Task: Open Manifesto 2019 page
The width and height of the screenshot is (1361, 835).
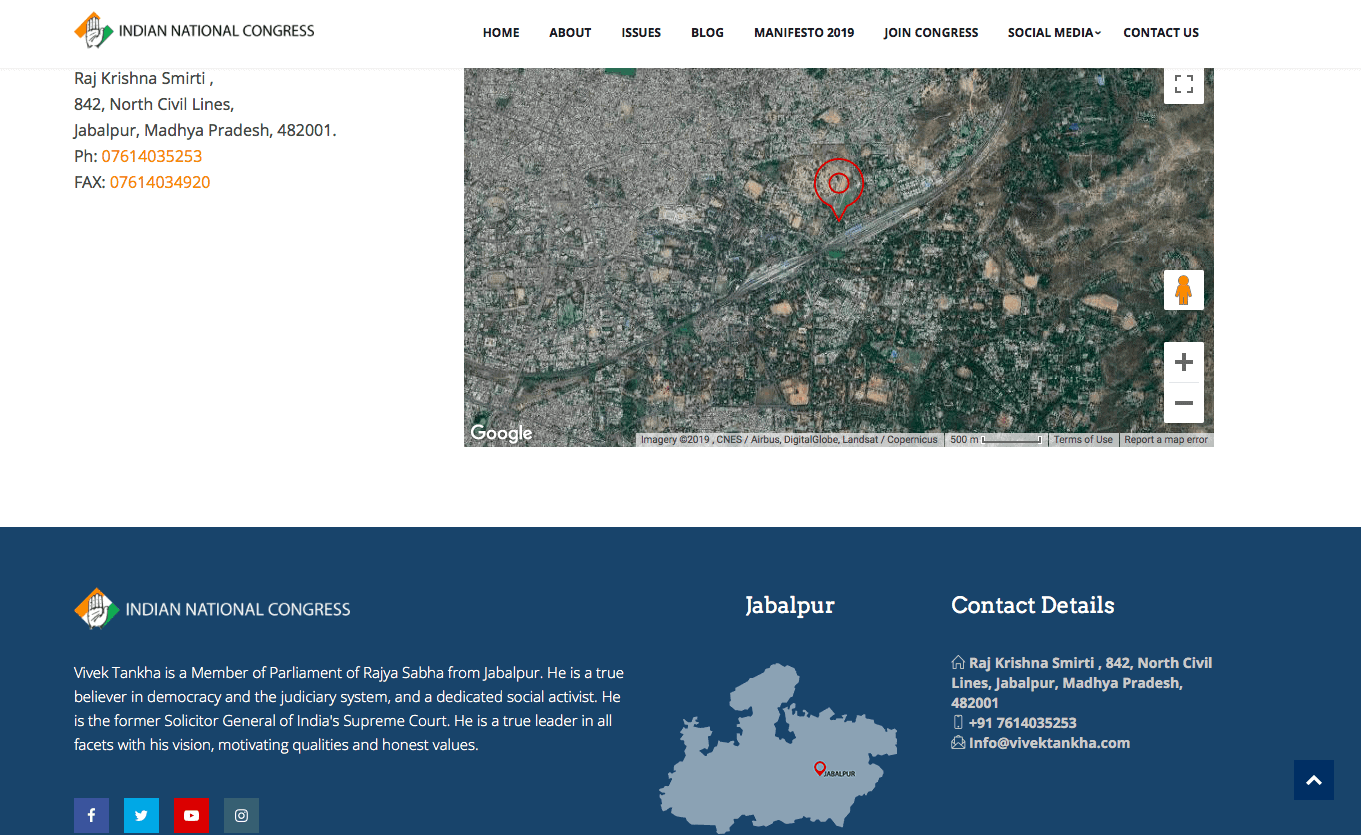Action: pyautogui.click(x=804, y=33)
